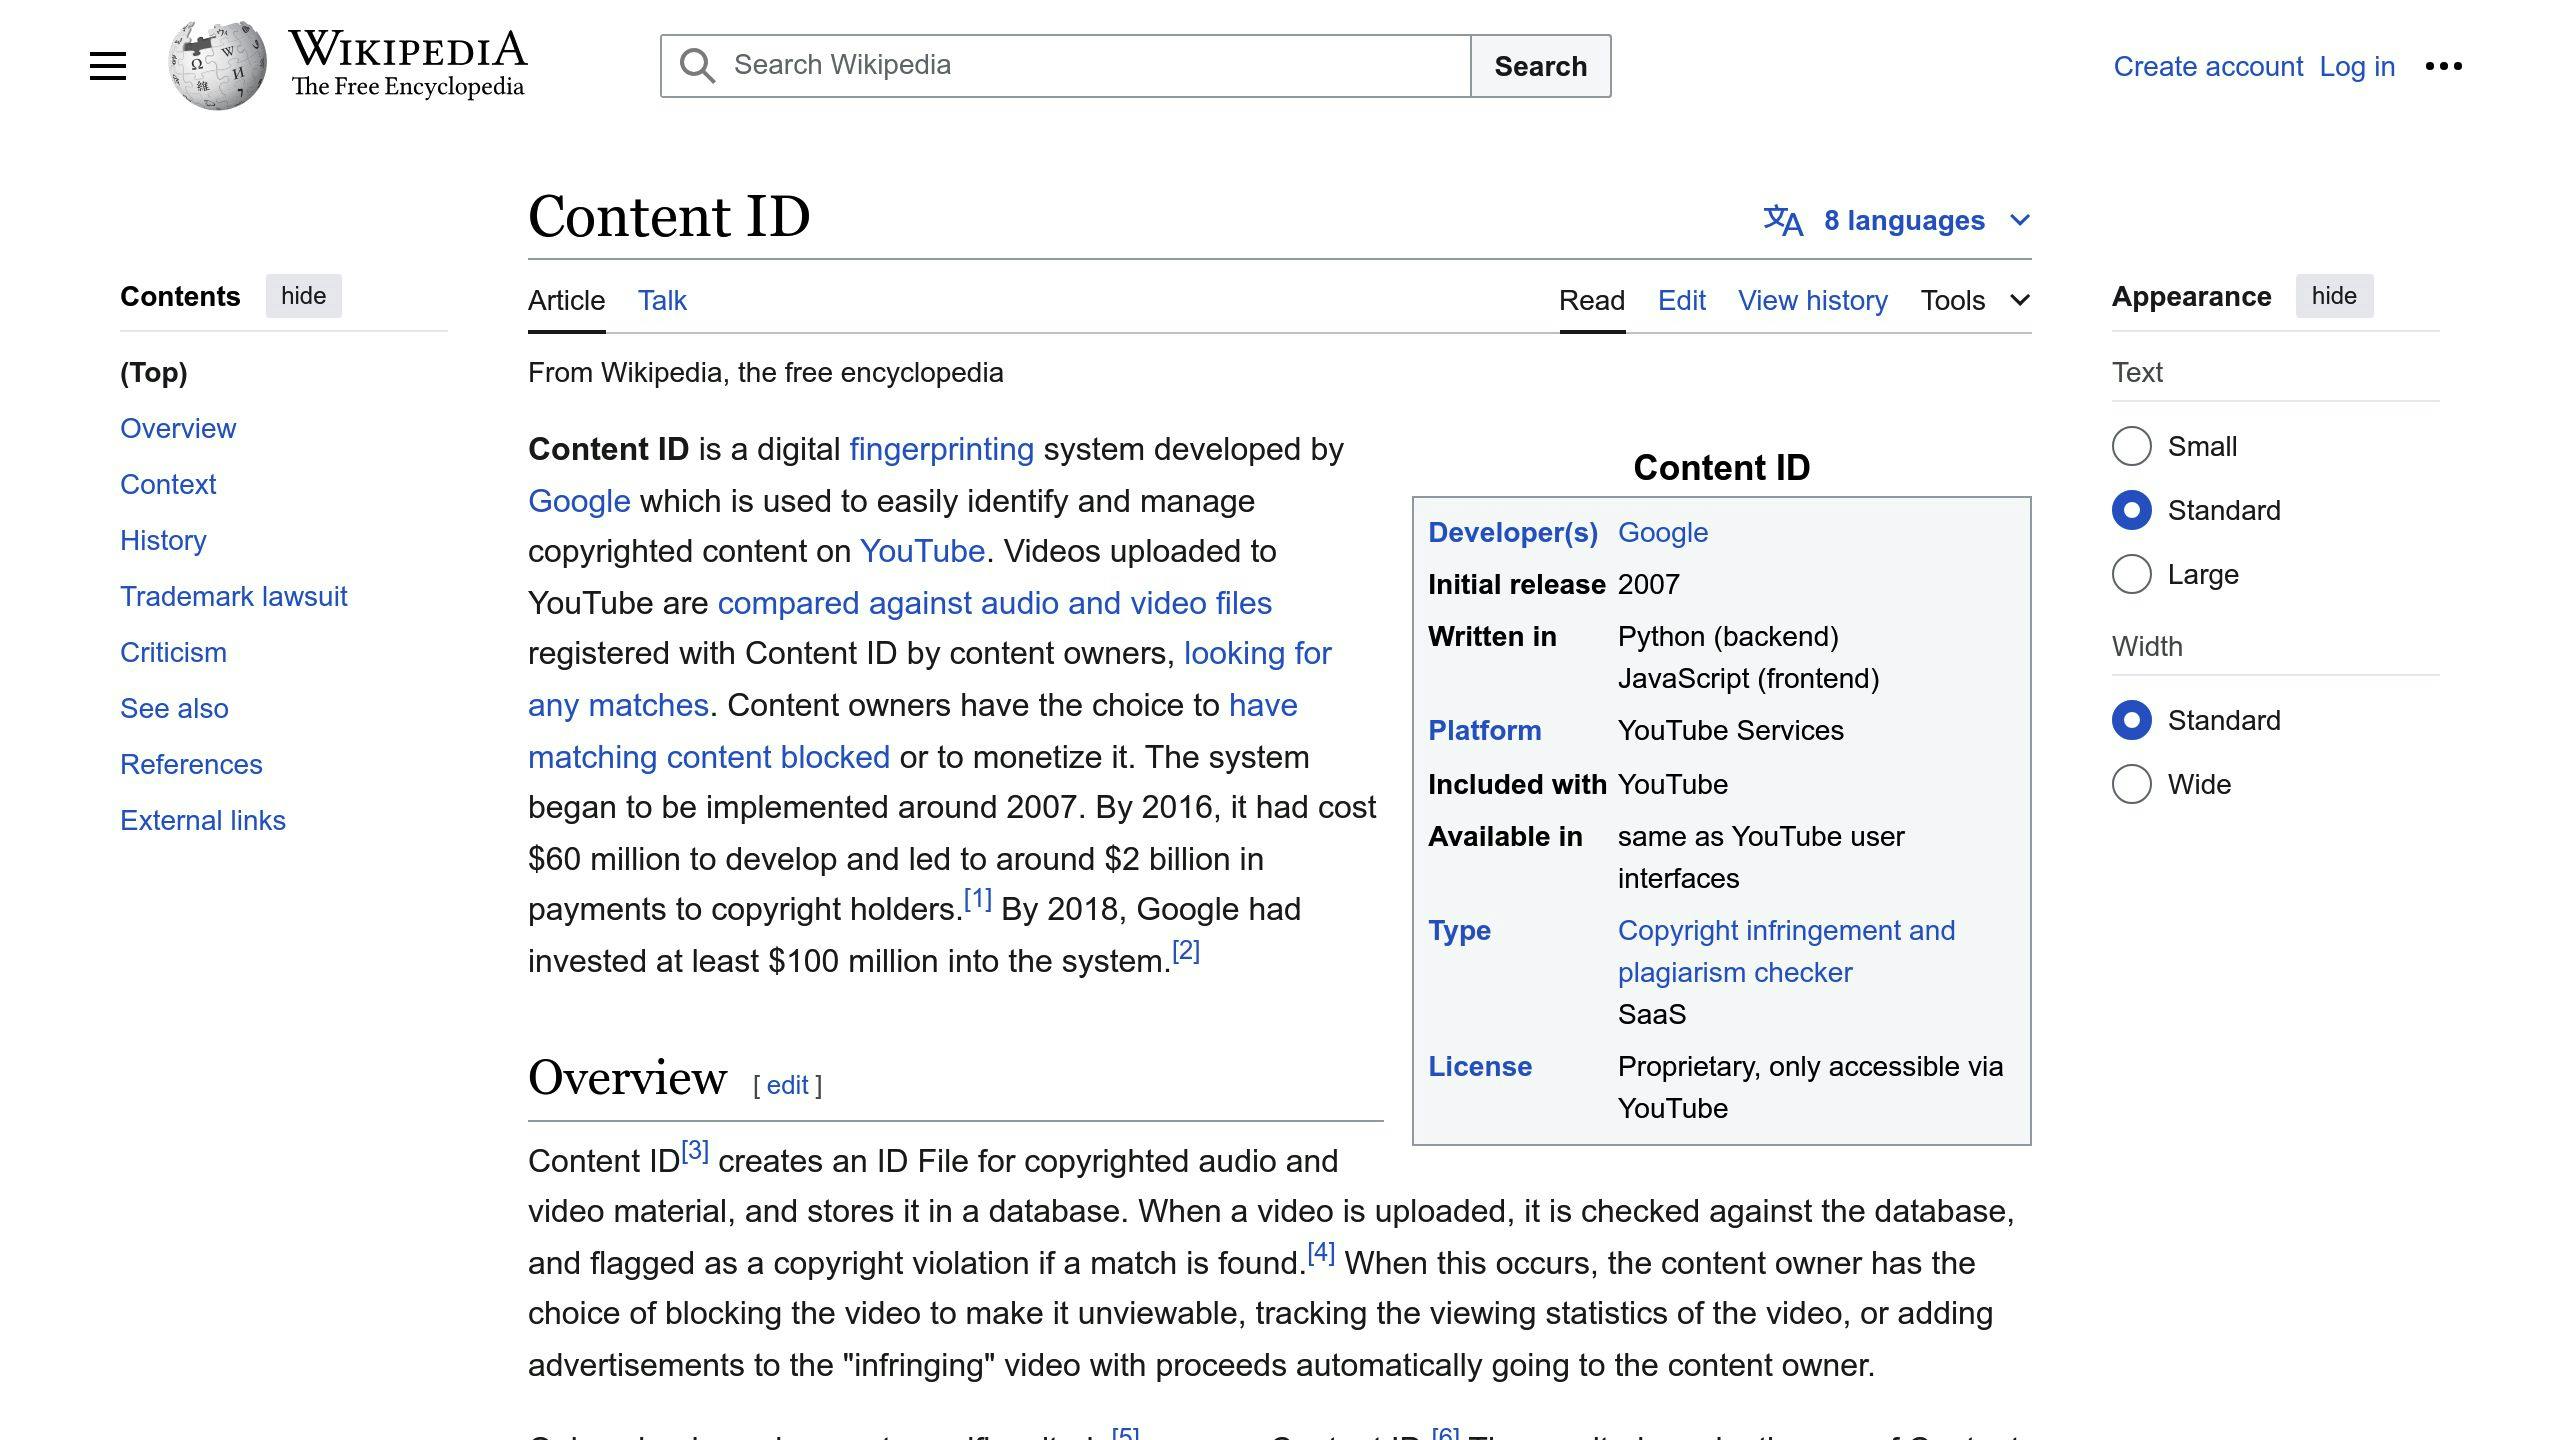The width and height of the screenshot is (2560, 1440).
Task: Open License link in infobox
Action: [1479, 1066]
